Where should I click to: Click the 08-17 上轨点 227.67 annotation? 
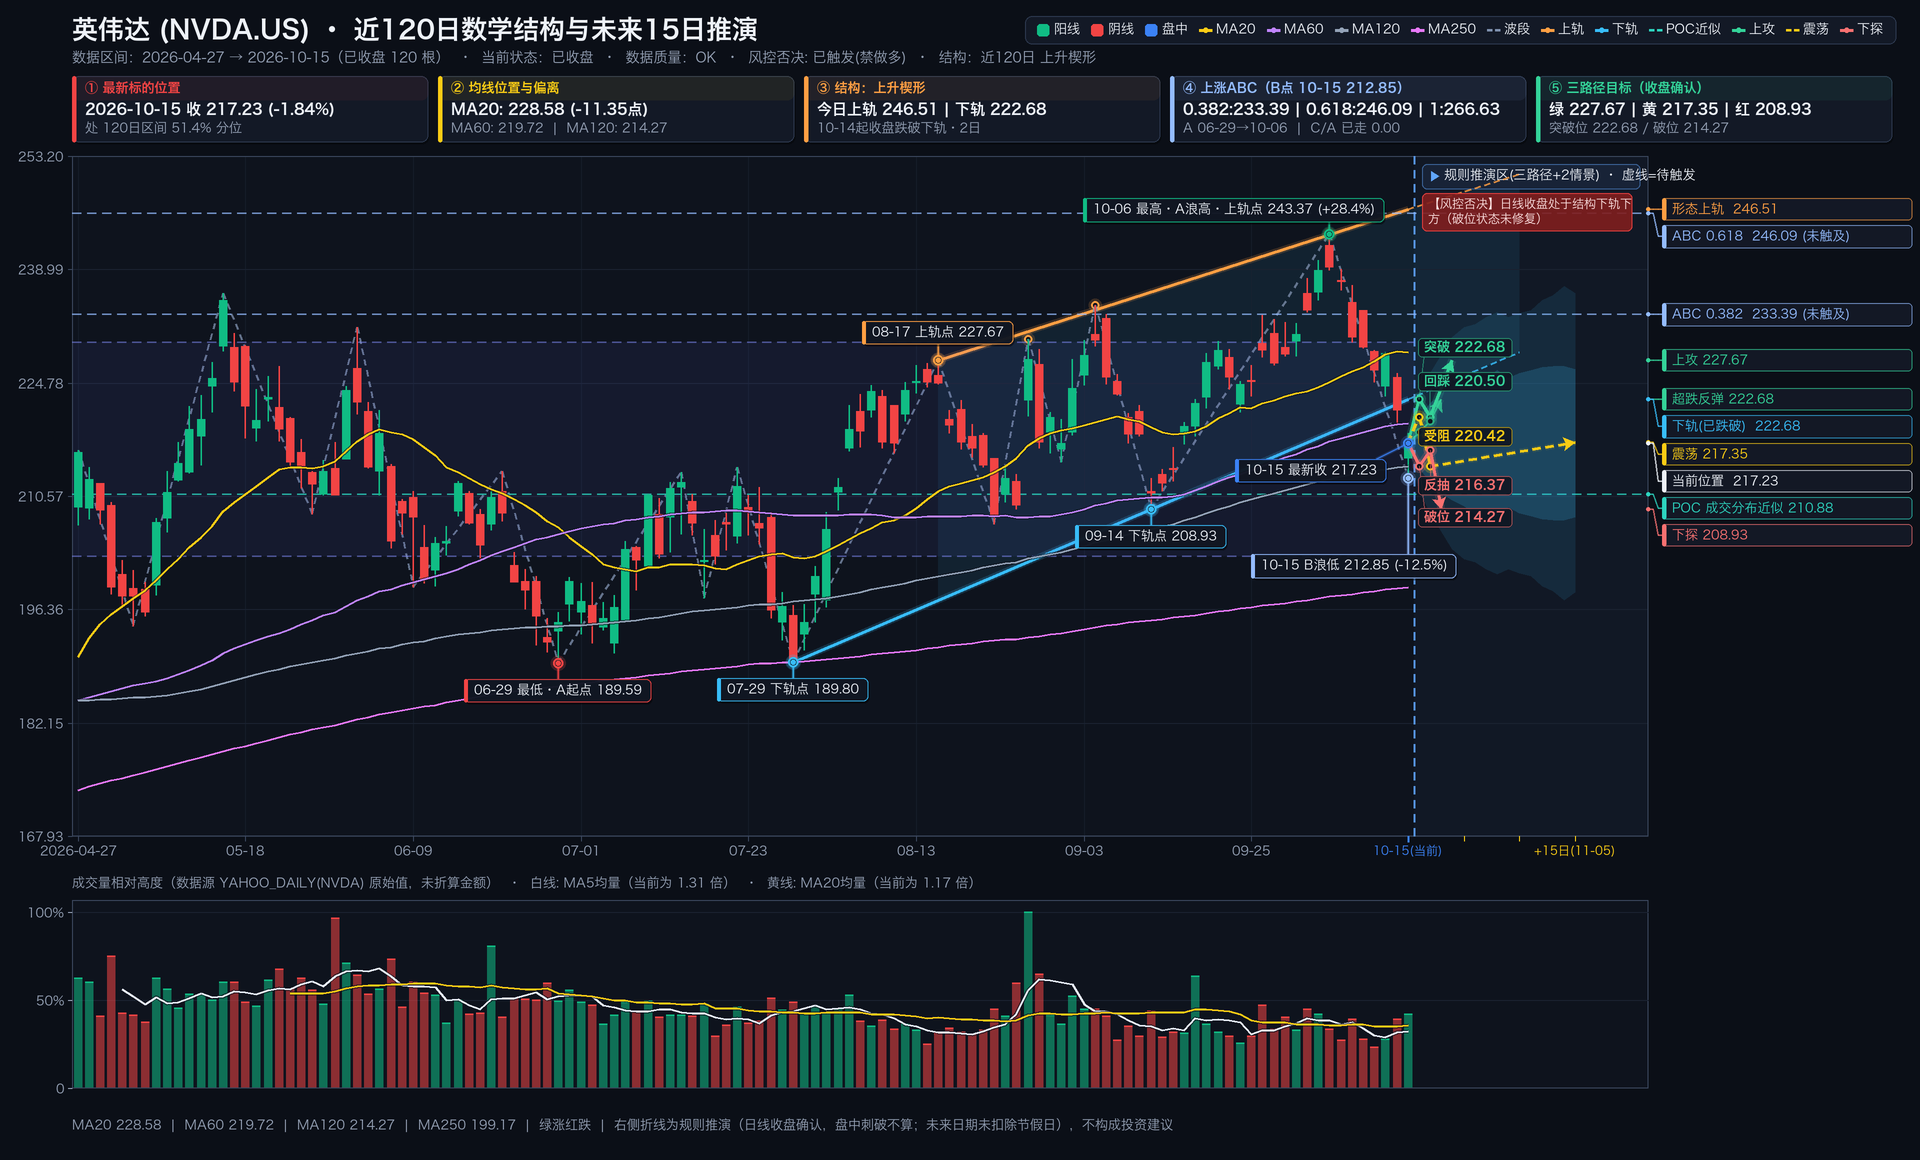pos(937,332)
